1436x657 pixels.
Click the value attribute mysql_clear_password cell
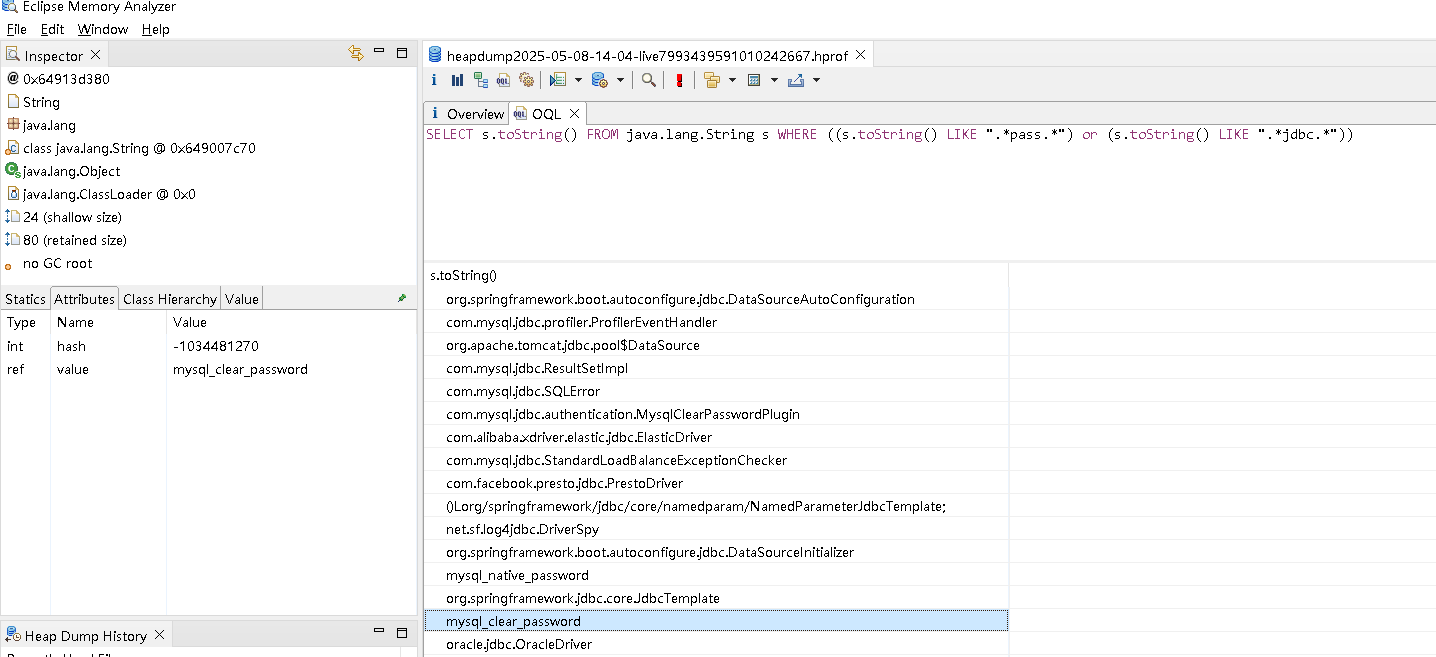coord(240,369)
